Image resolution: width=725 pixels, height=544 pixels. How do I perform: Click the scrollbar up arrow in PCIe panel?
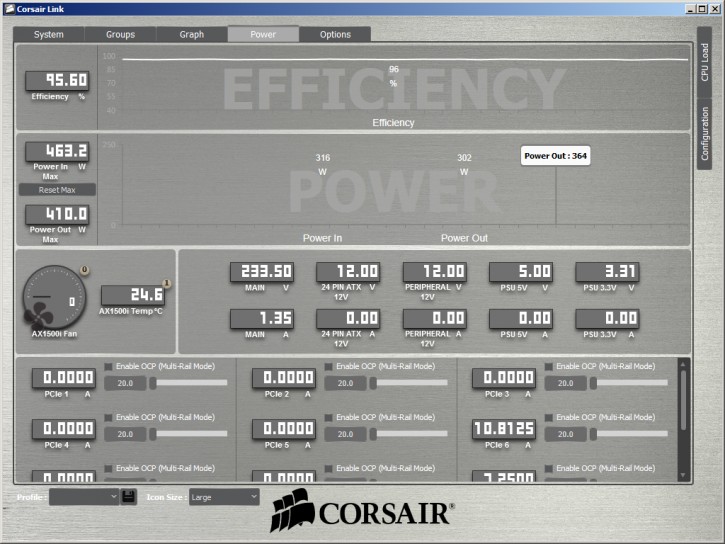pyautogui.click(x=684, y=364)
